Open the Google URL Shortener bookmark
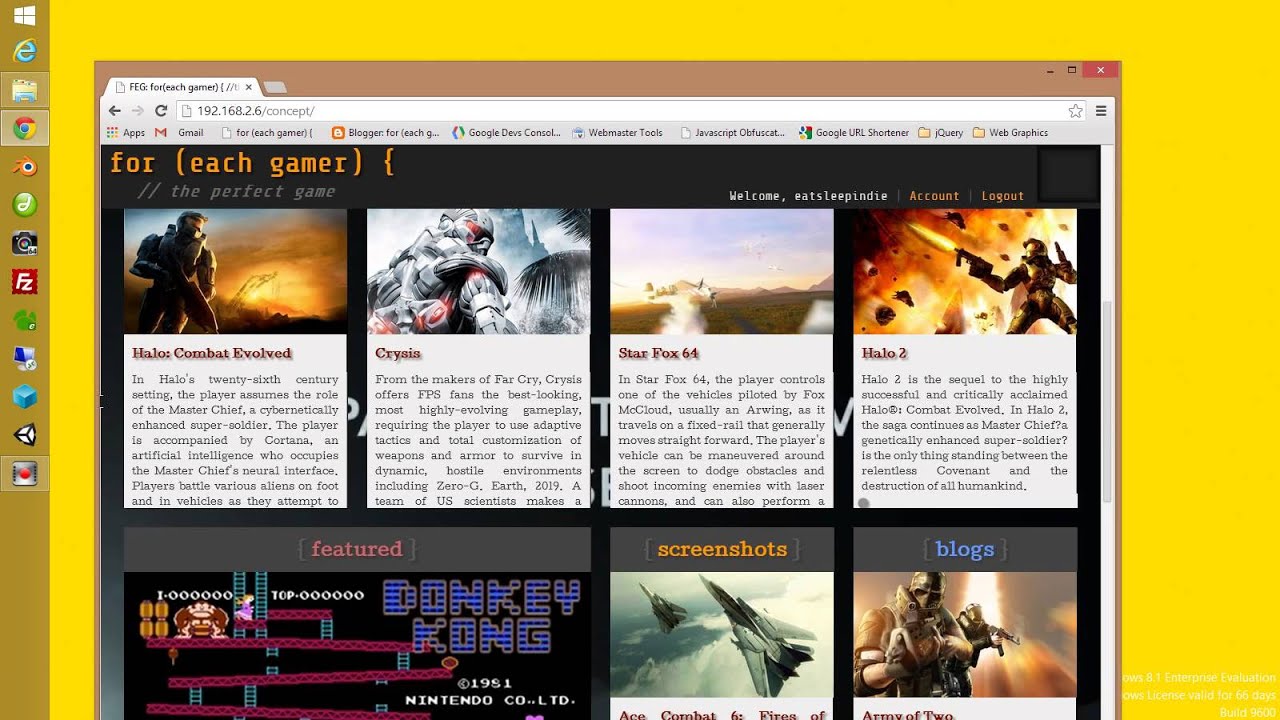 coord(854,132)
